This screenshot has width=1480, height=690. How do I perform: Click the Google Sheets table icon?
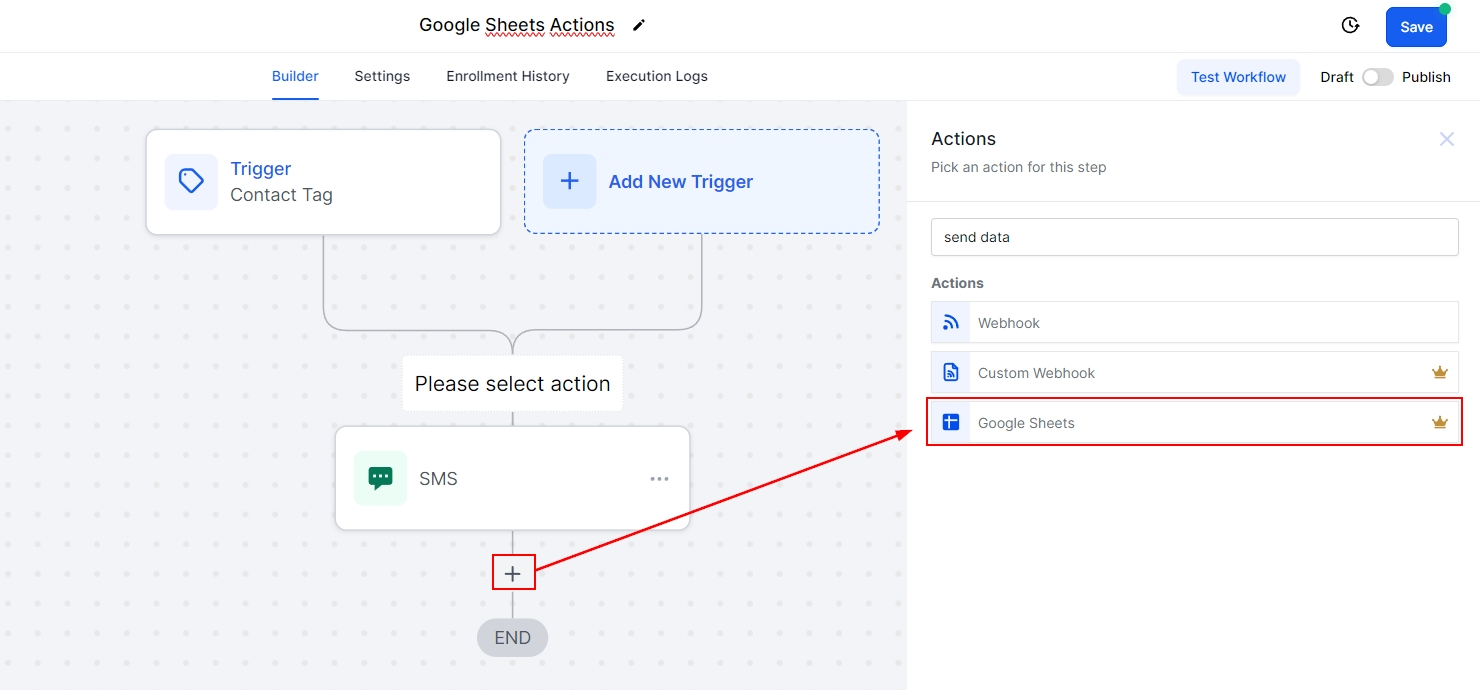[951, 423]
